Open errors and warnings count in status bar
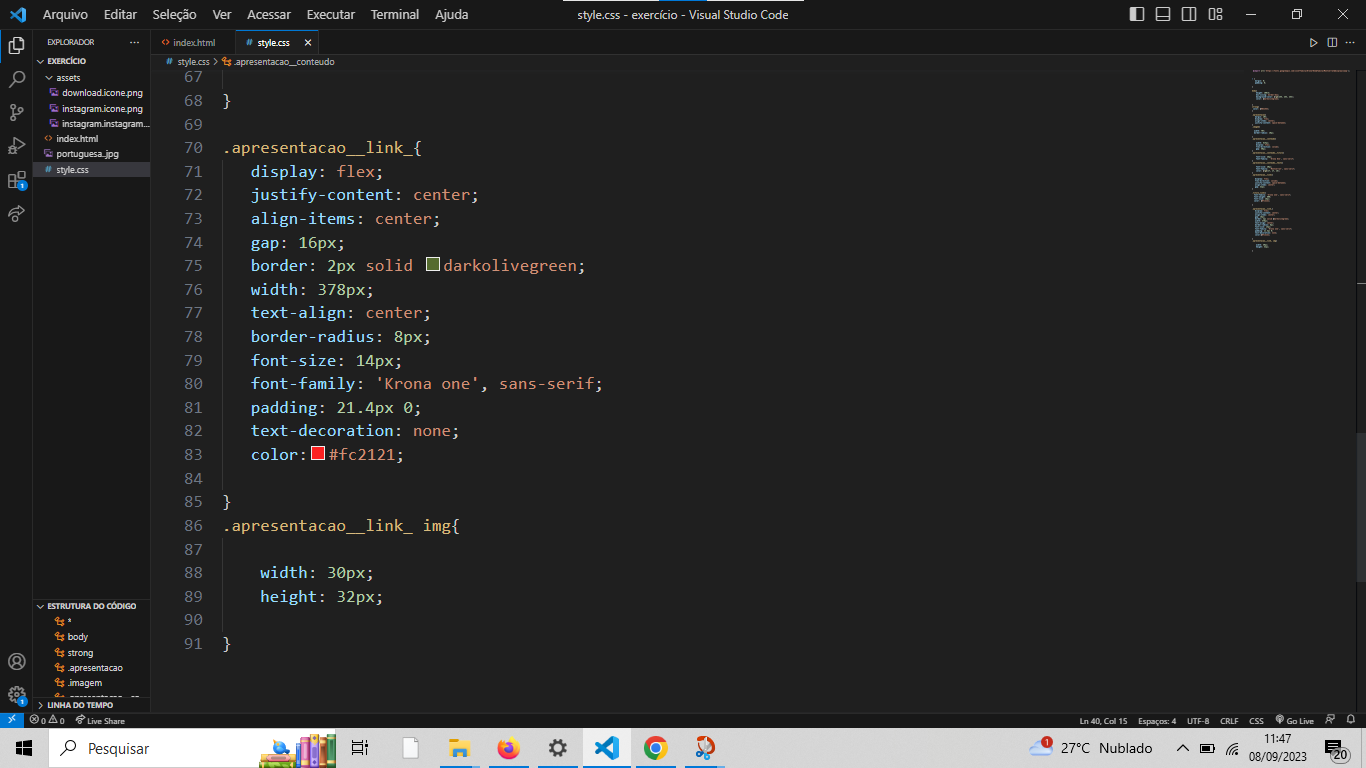This screenshot has height=768, width=1366. coord(47,720)
